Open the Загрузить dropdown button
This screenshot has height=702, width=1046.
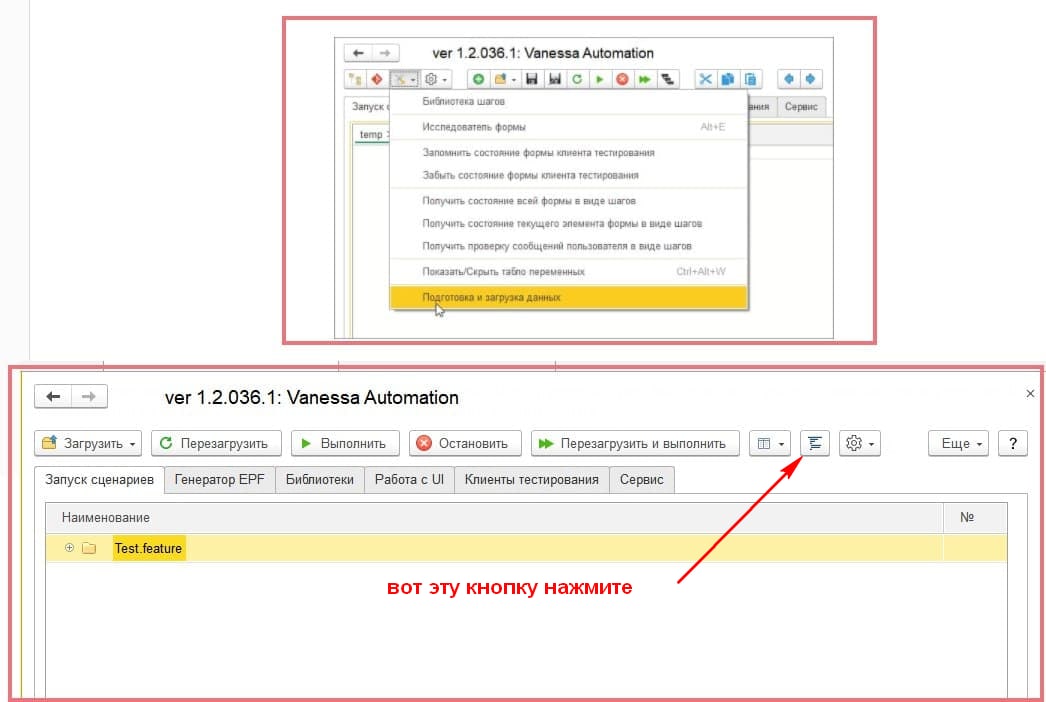click(x=88, y=443)
